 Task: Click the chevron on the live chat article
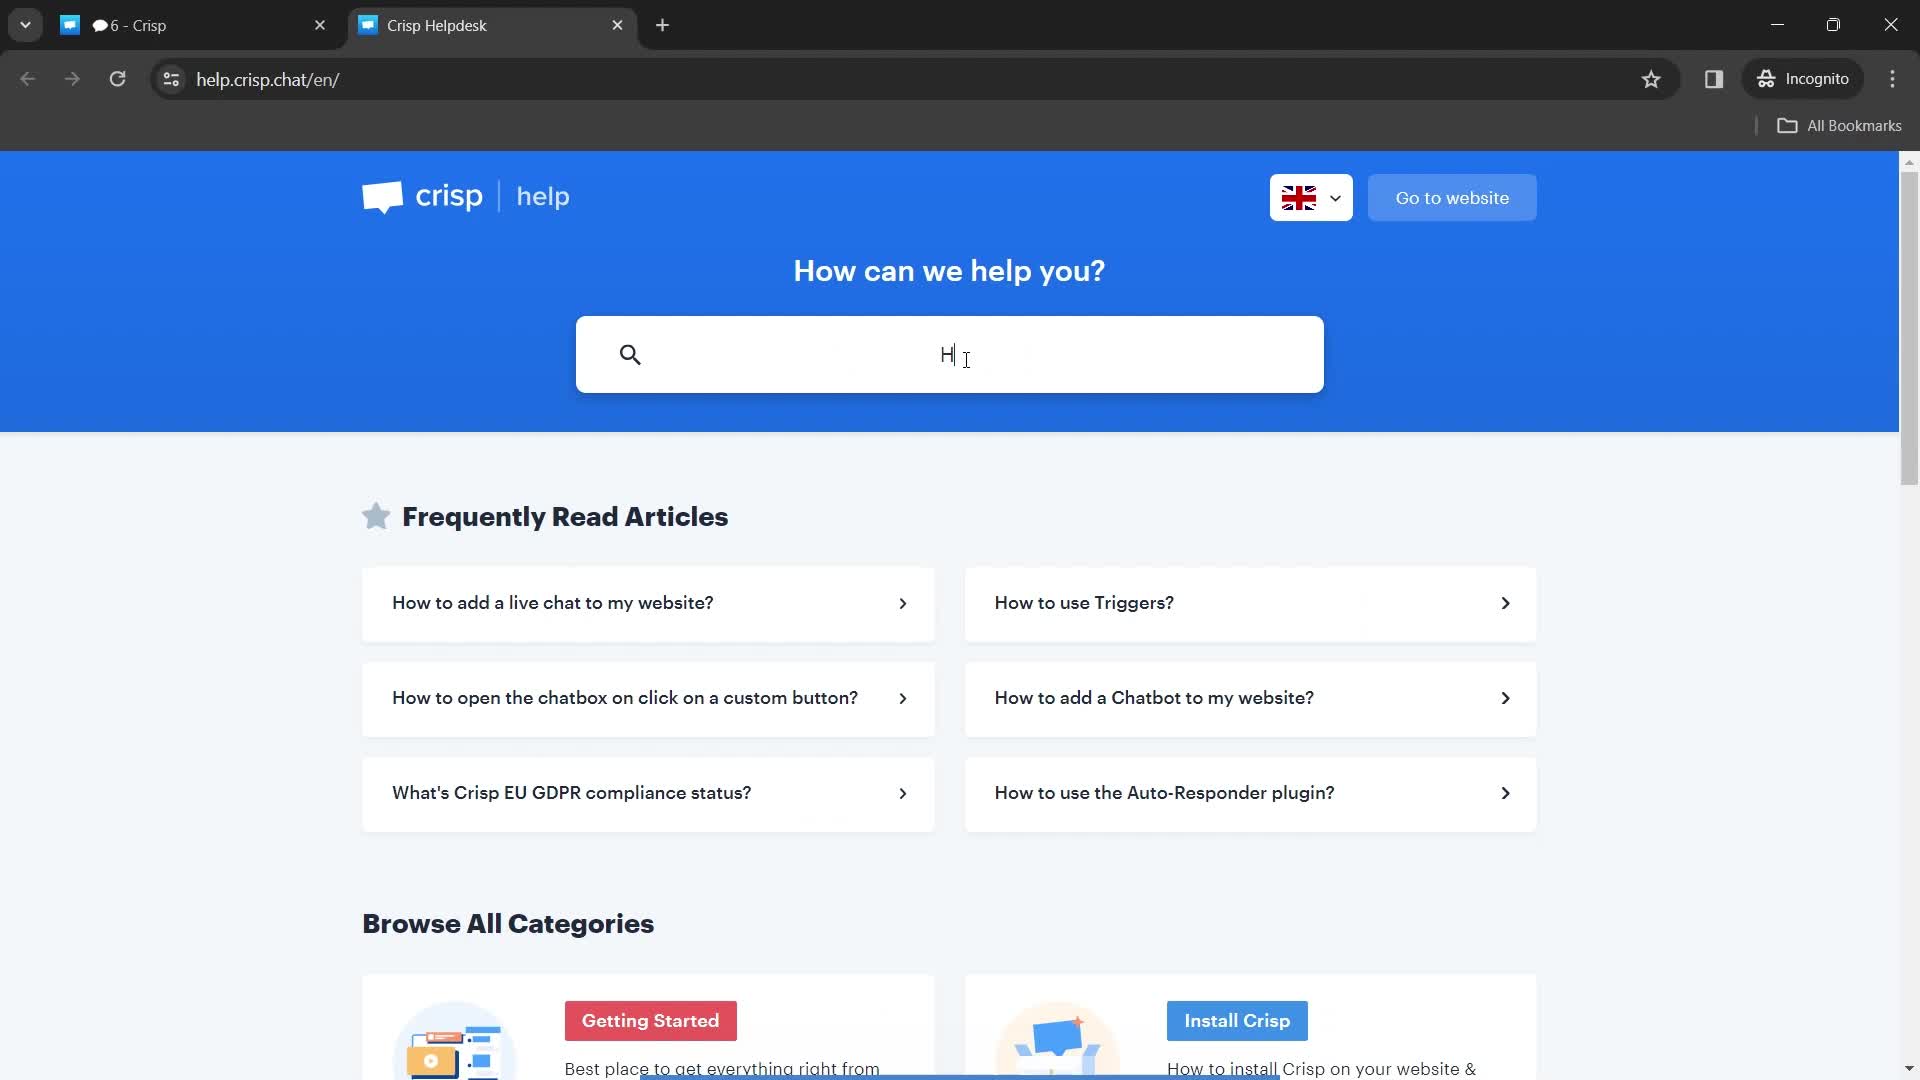point(903,603)
